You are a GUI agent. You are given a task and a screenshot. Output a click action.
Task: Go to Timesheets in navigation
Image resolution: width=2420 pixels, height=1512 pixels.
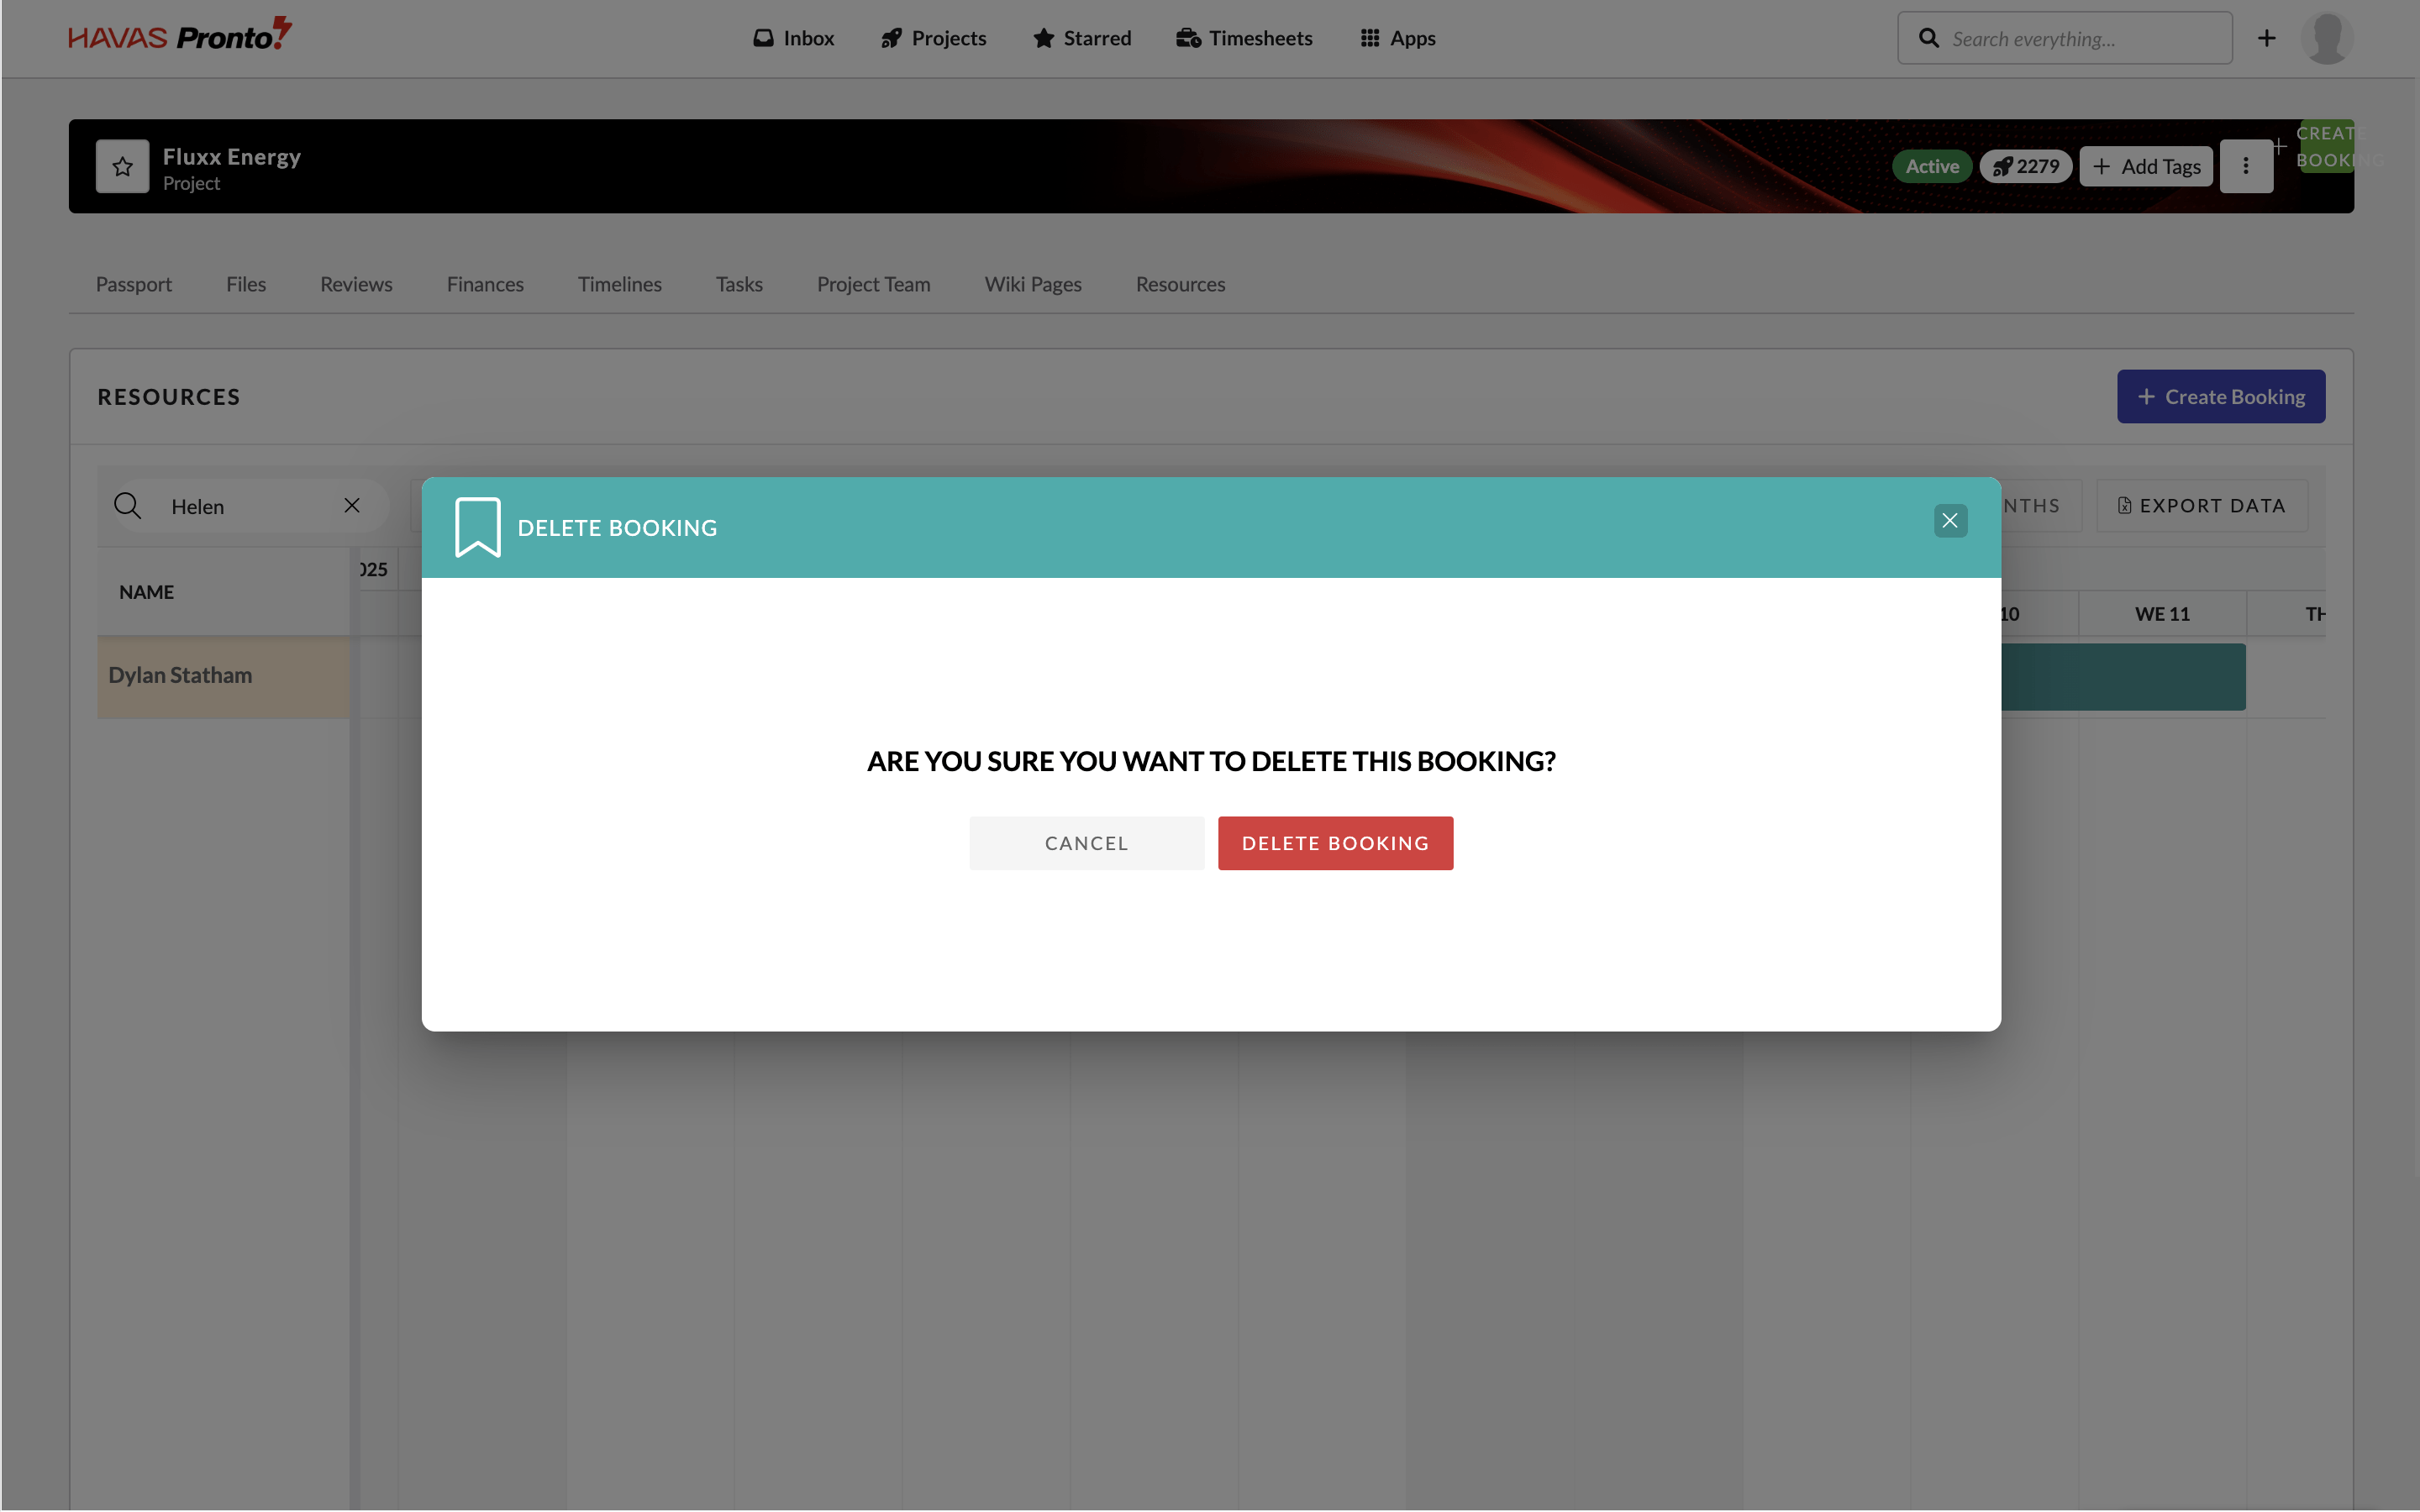(x=1244, y=38)
